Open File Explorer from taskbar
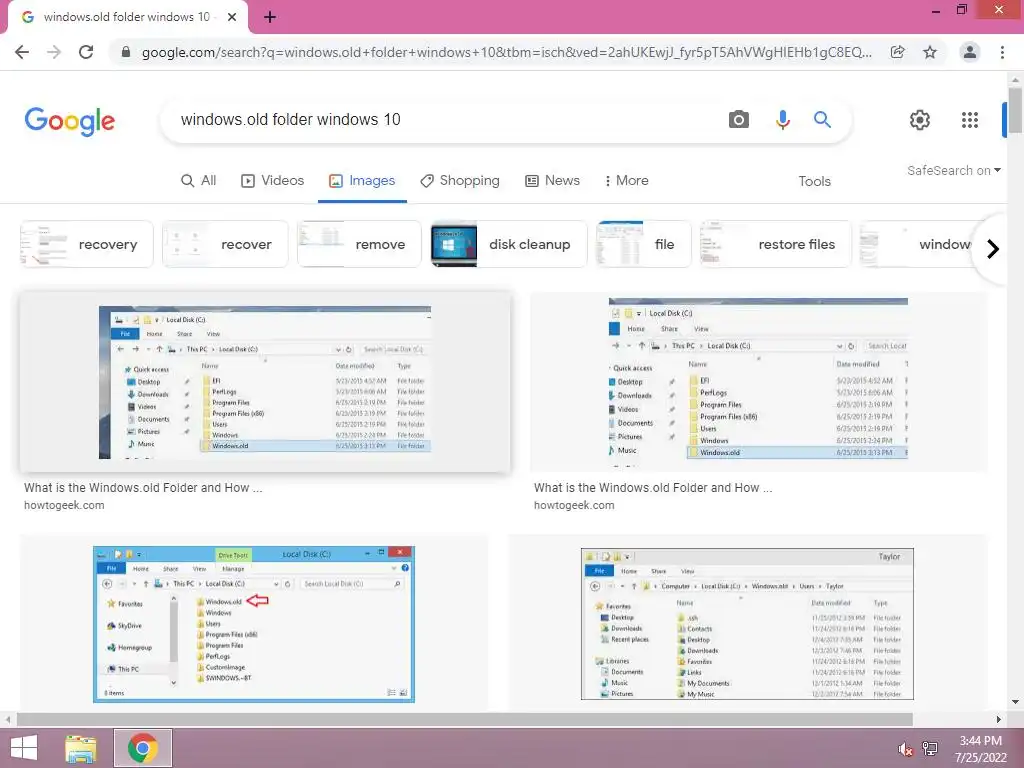Viewport: 1024px width, 768px height. (x=81, y=748)
